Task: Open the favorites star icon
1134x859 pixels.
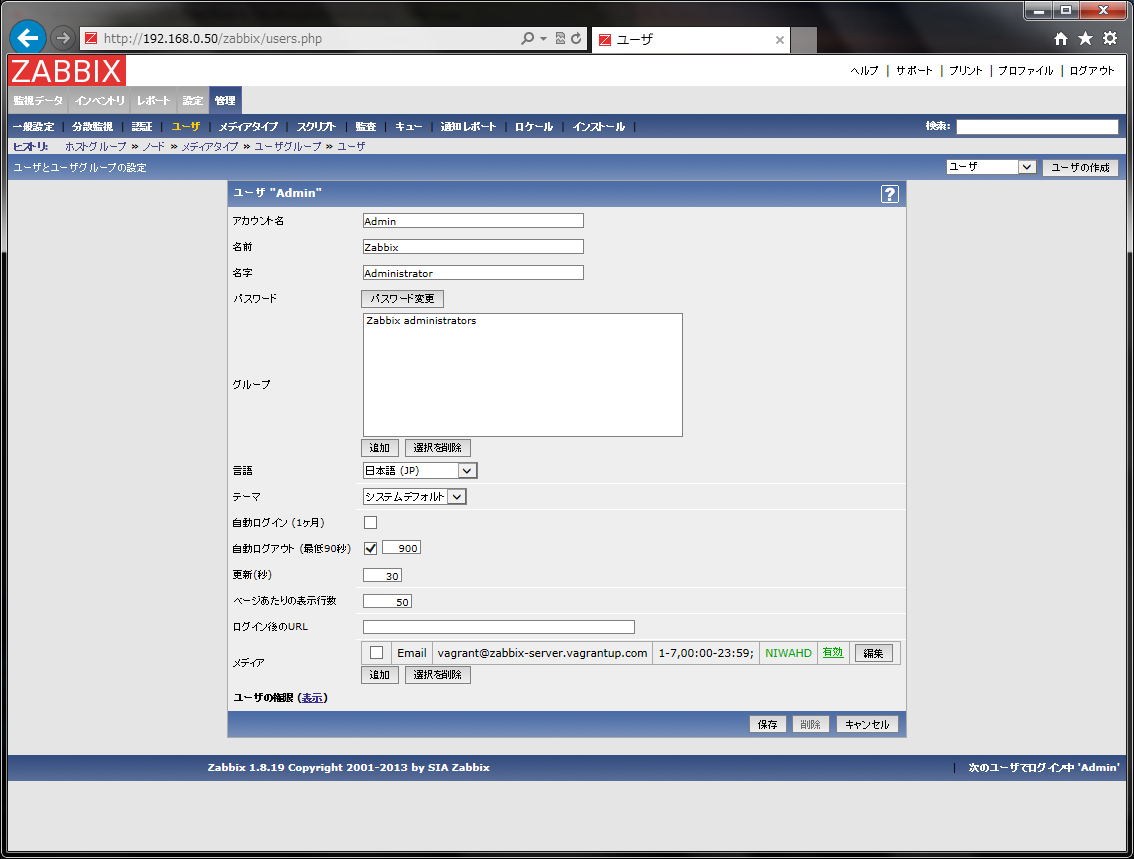Action: tap(1085, 38)
